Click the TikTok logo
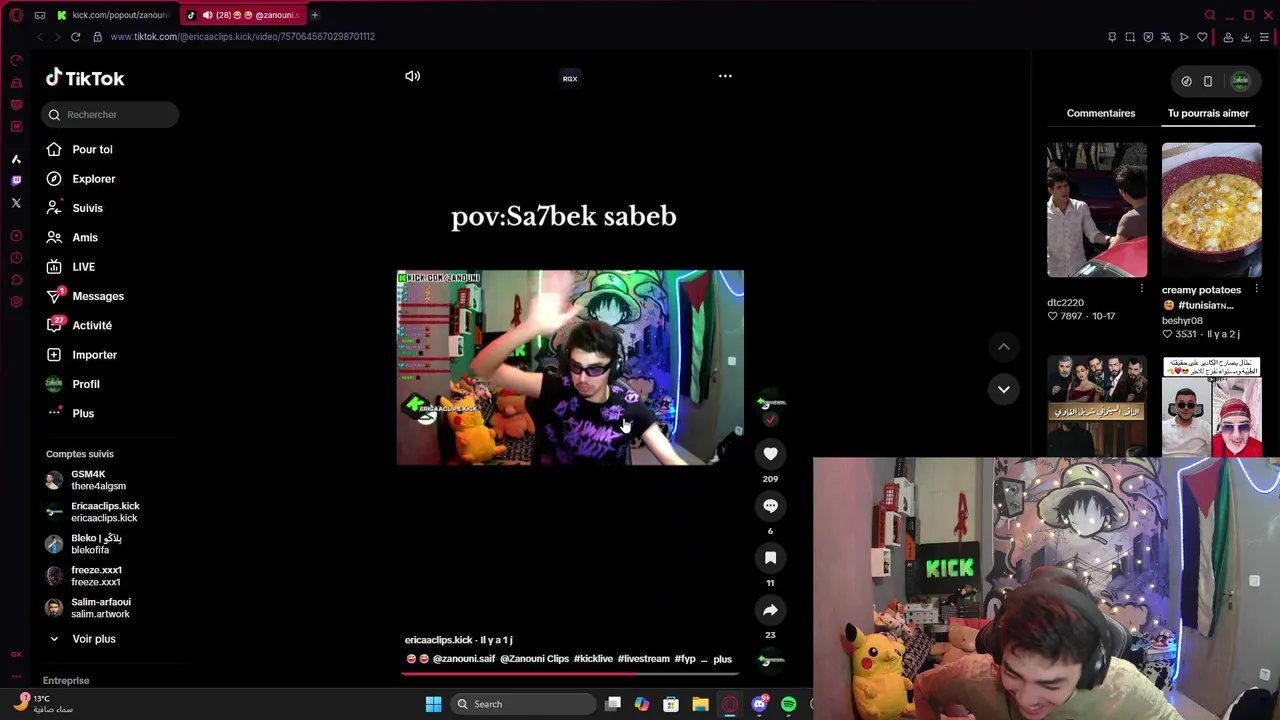The image size is (1280, 720). point(85,78)
